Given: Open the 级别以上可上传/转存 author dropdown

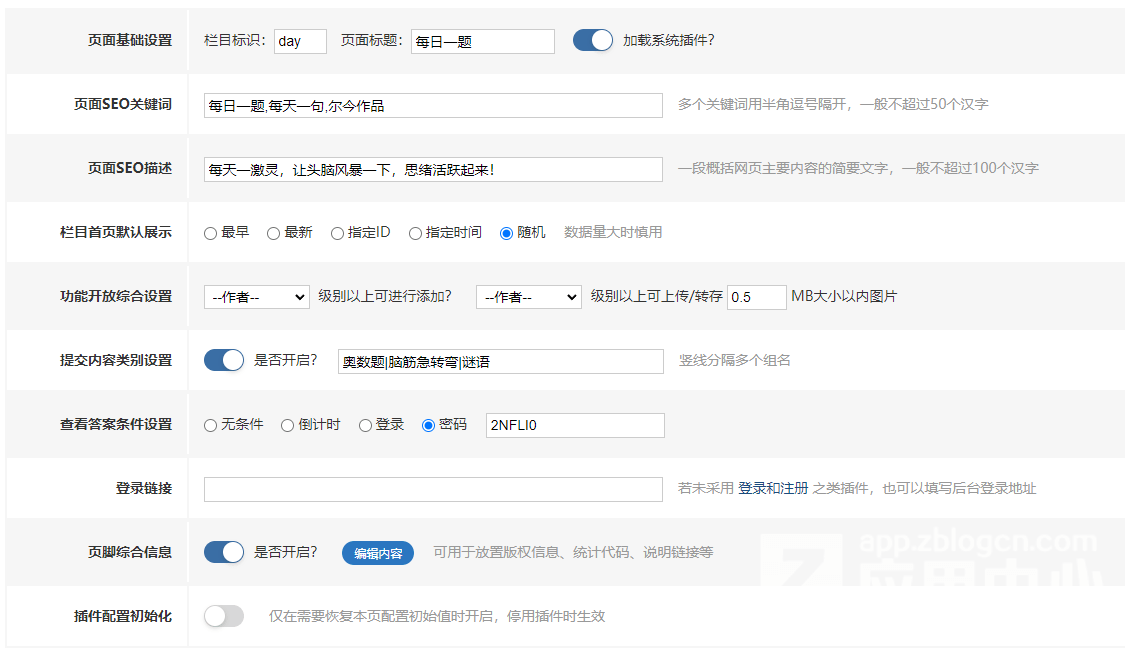Looking at the screenshot, I should click(528, 297).
